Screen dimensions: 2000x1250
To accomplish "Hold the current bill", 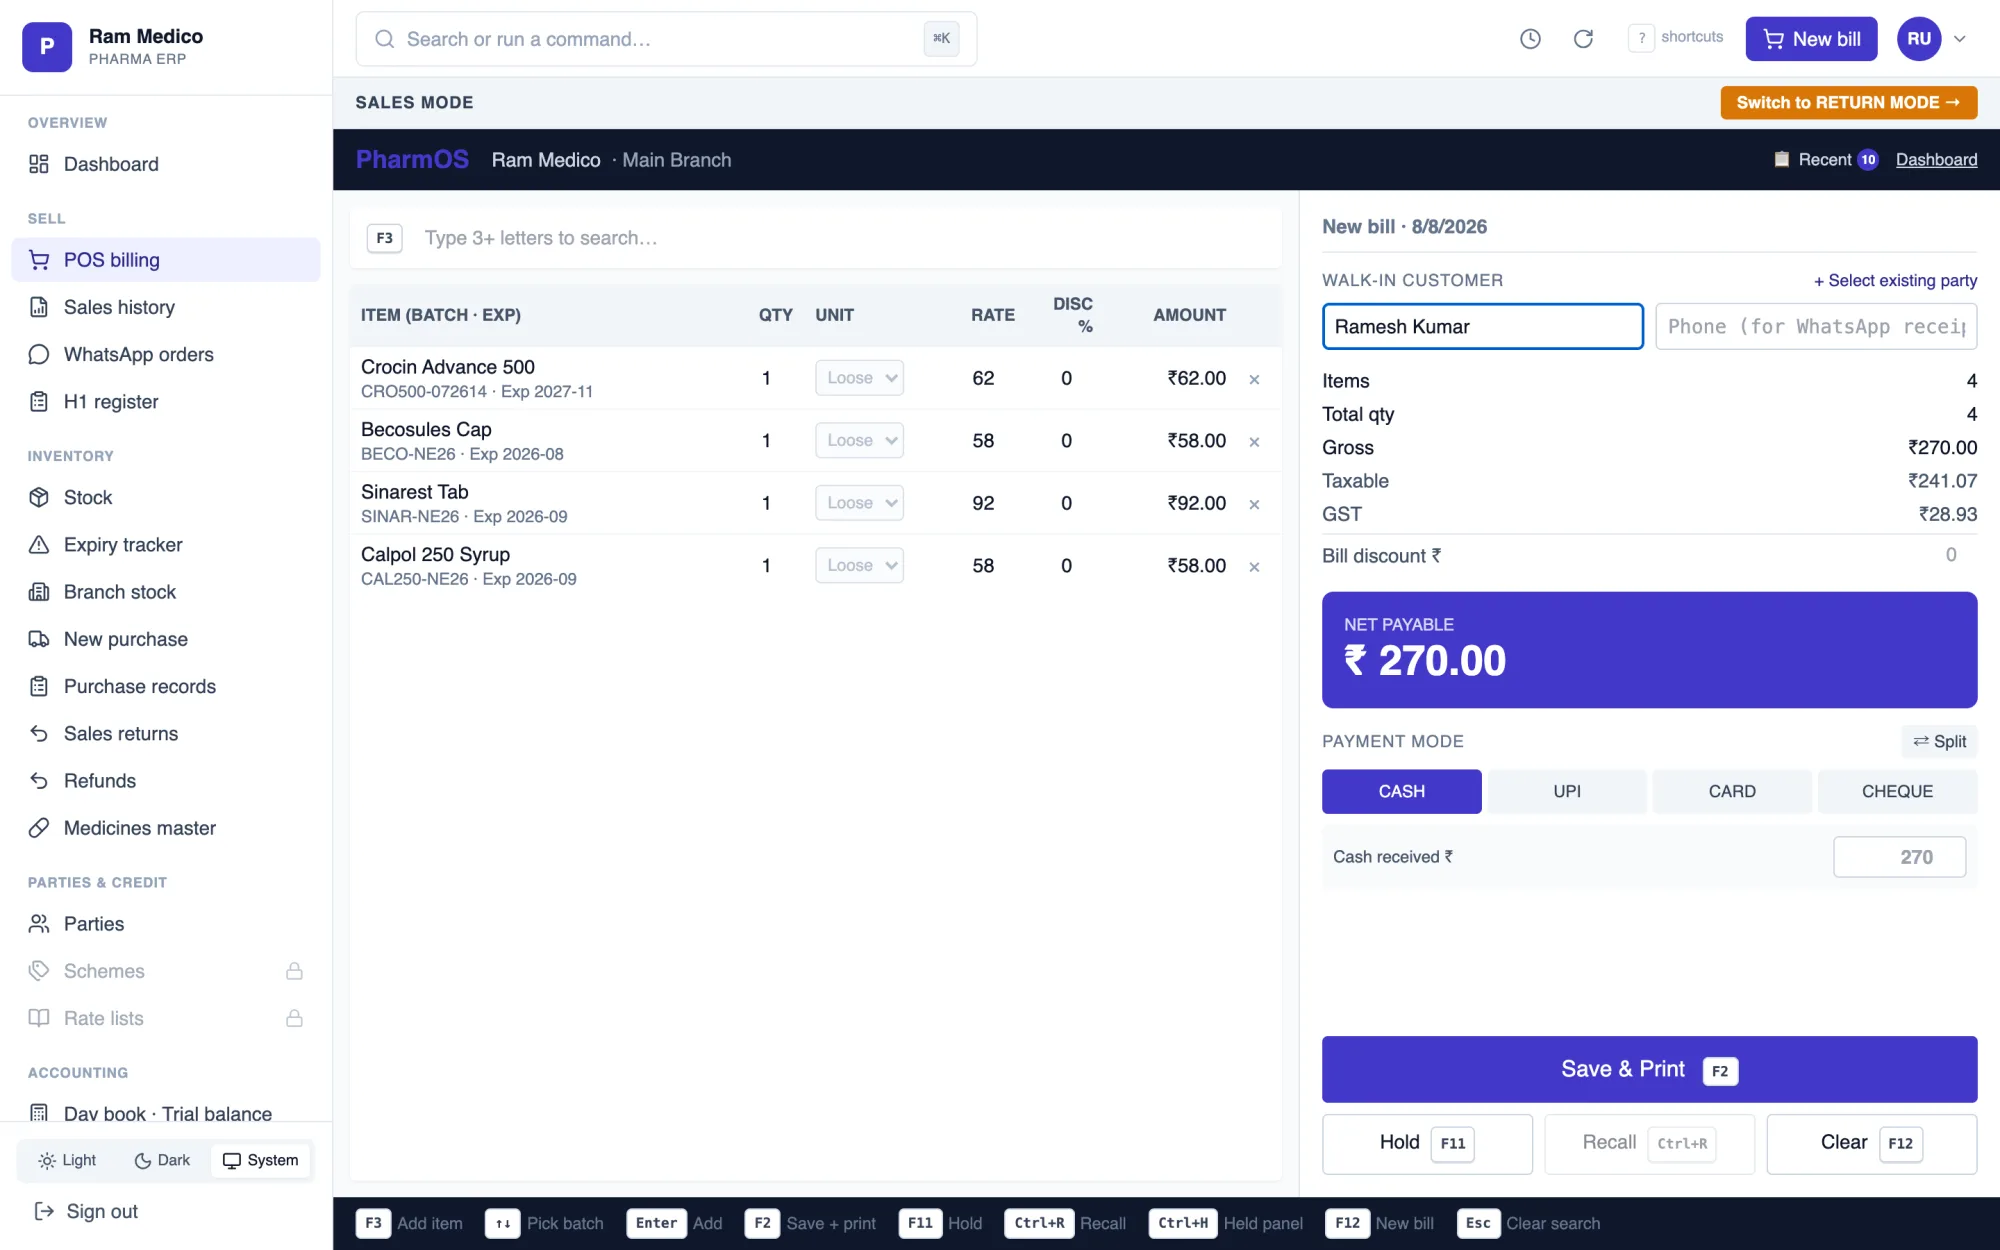I will [x=1427, y=1143].
